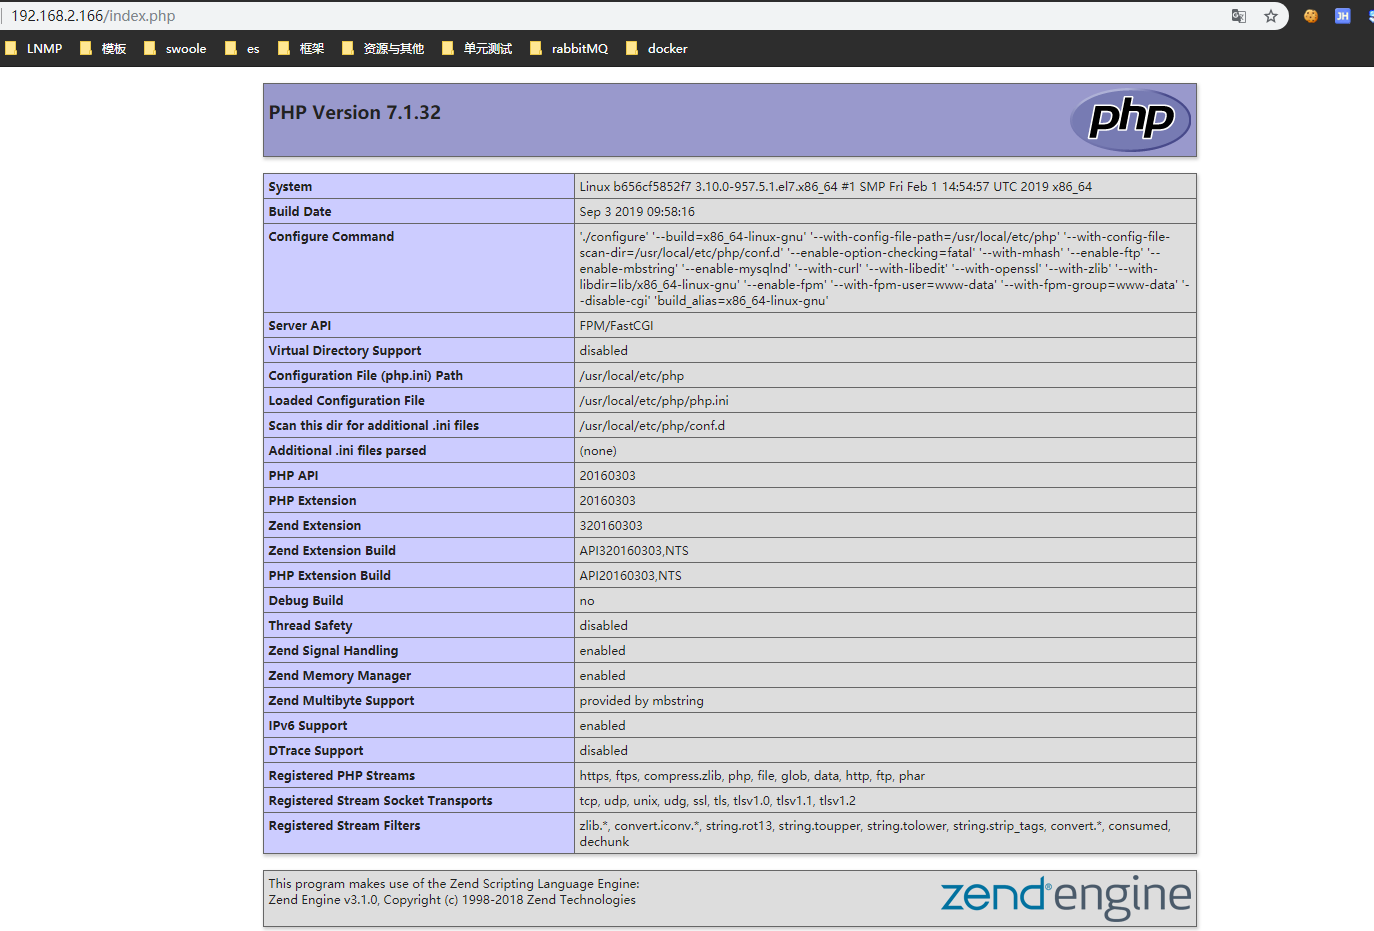Open the 框架 bookmark folder
The height and width of the screenshot is (931, 1374).
pos(301,48)
